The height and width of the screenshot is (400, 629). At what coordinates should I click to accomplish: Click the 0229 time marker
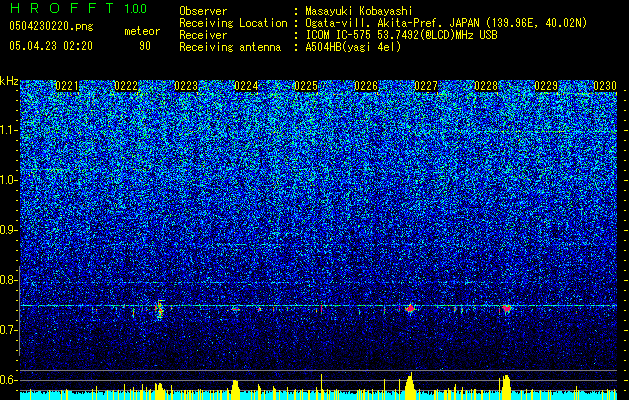[546, 86]
